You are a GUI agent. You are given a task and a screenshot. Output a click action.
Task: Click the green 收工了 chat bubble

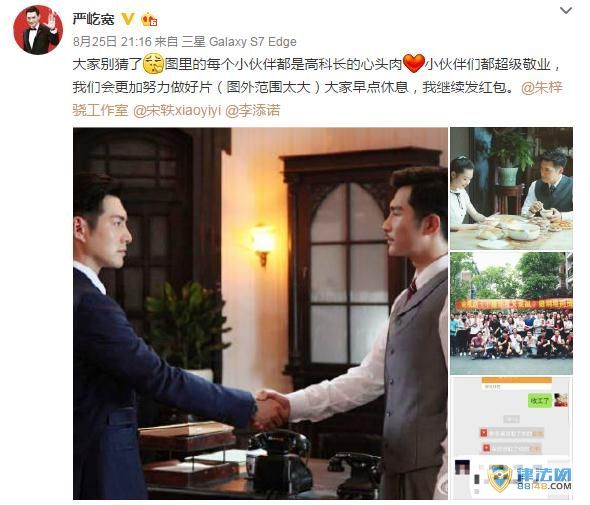pyautogui.click(x=540, y=401)
